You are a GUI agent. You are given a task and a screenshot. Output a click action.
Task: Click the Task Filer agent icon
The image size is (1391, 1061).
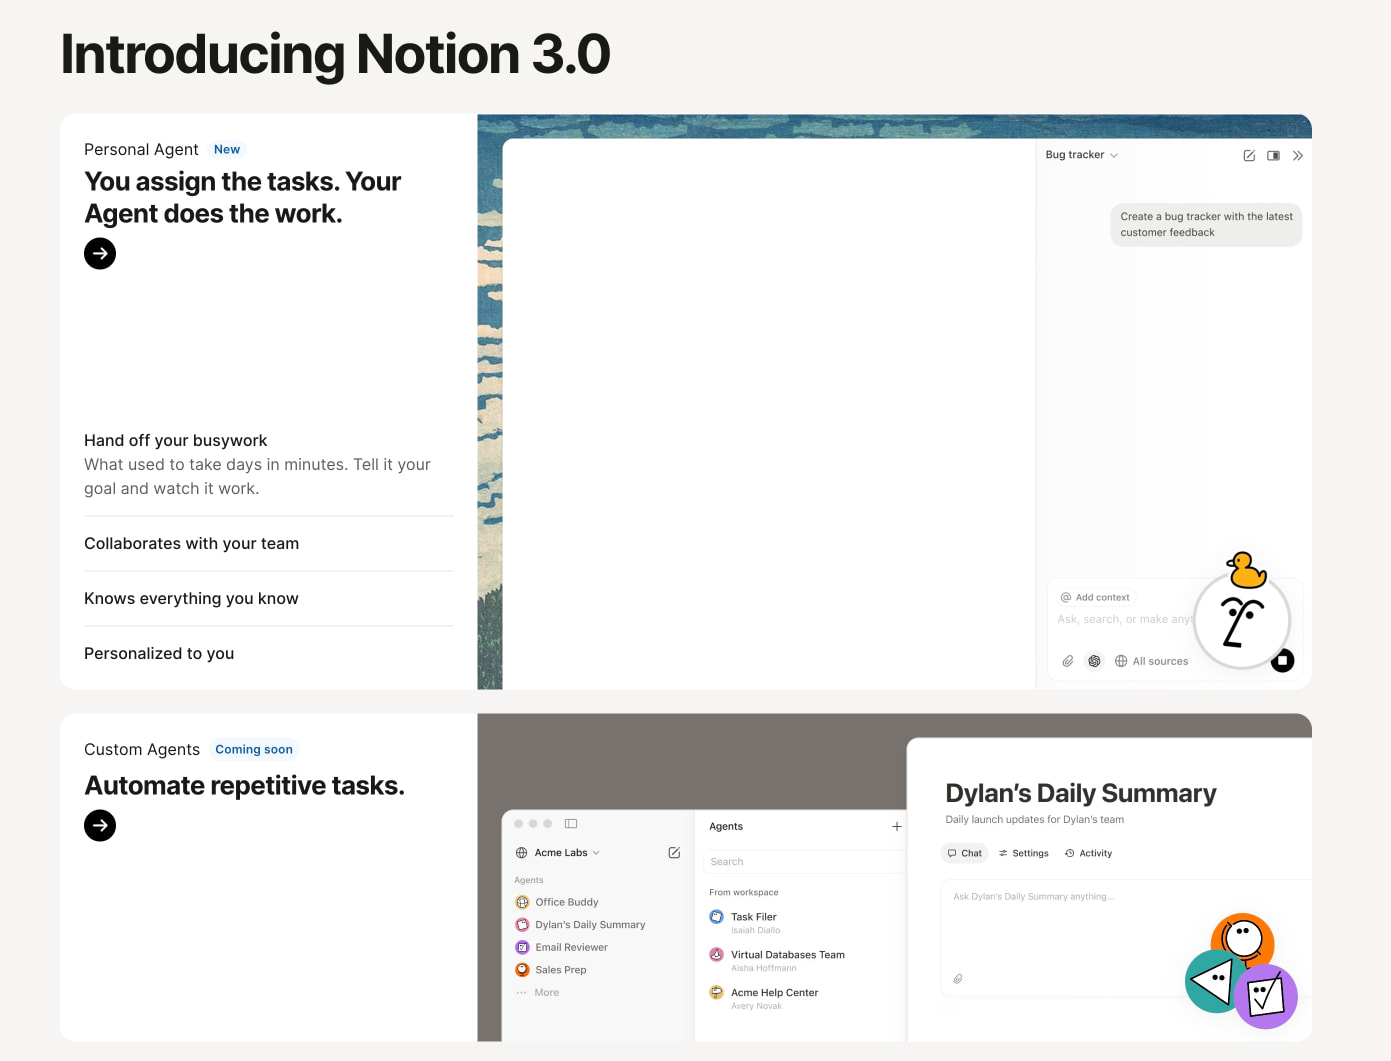click(716, 916)
